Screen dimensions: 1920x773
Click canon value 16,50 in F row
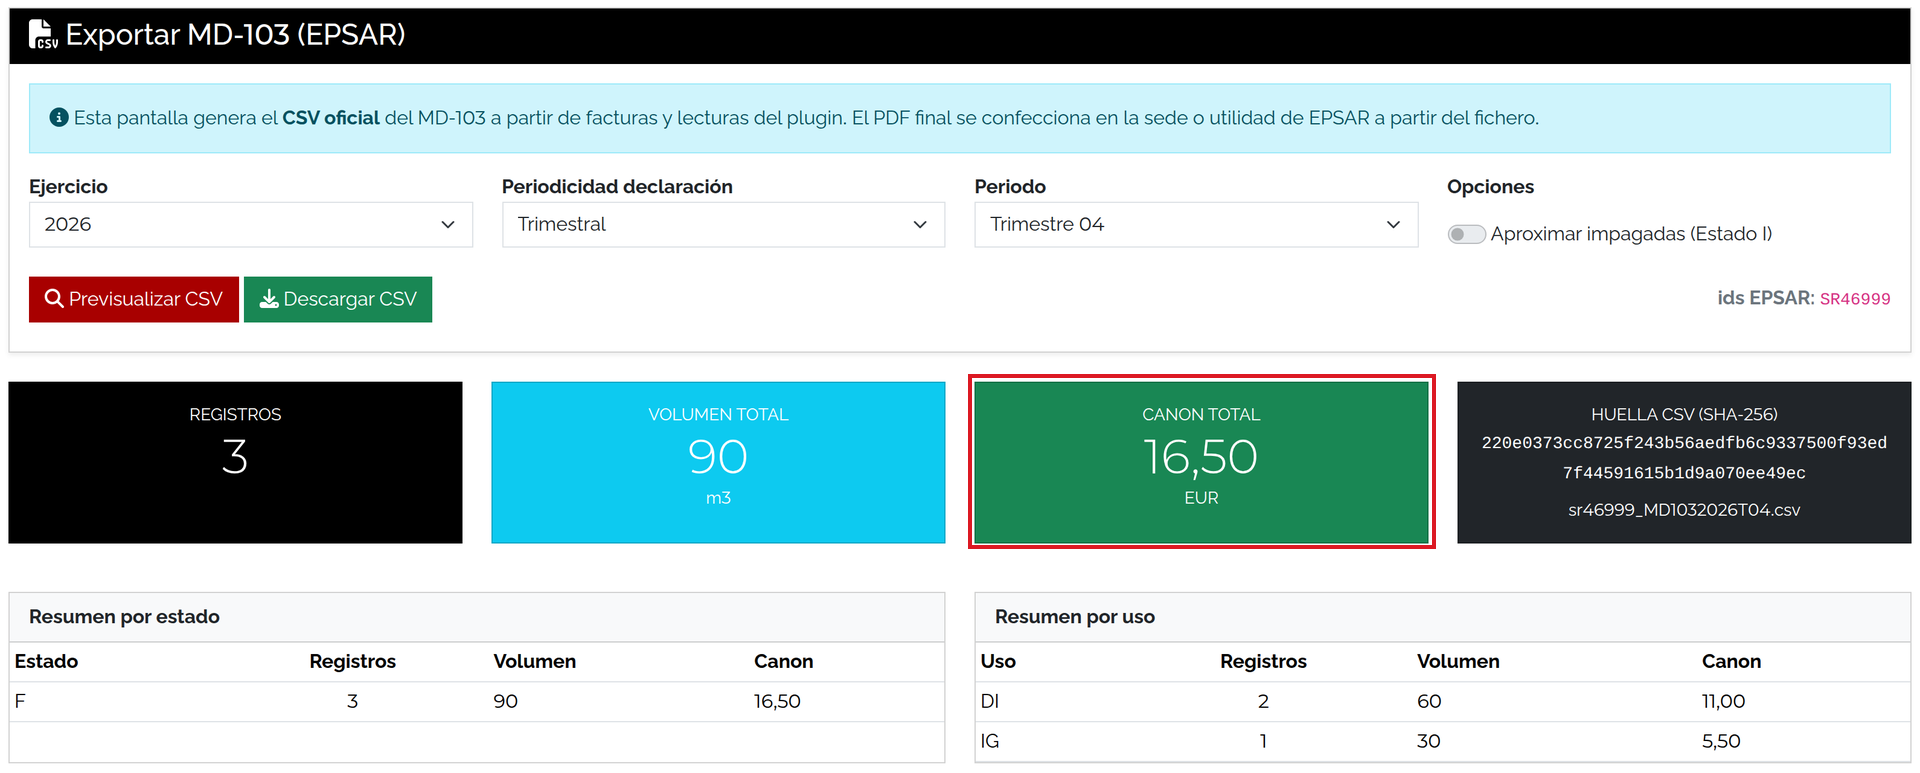[777, 701]
